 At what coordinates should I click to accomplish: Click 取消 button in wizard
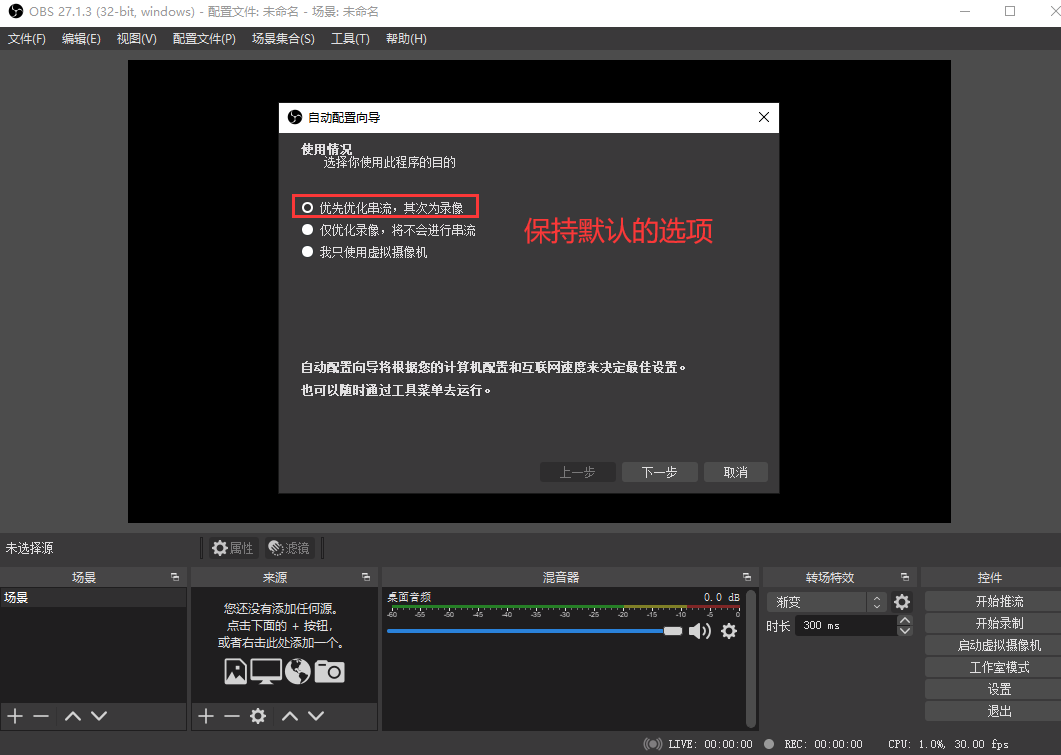736,472
